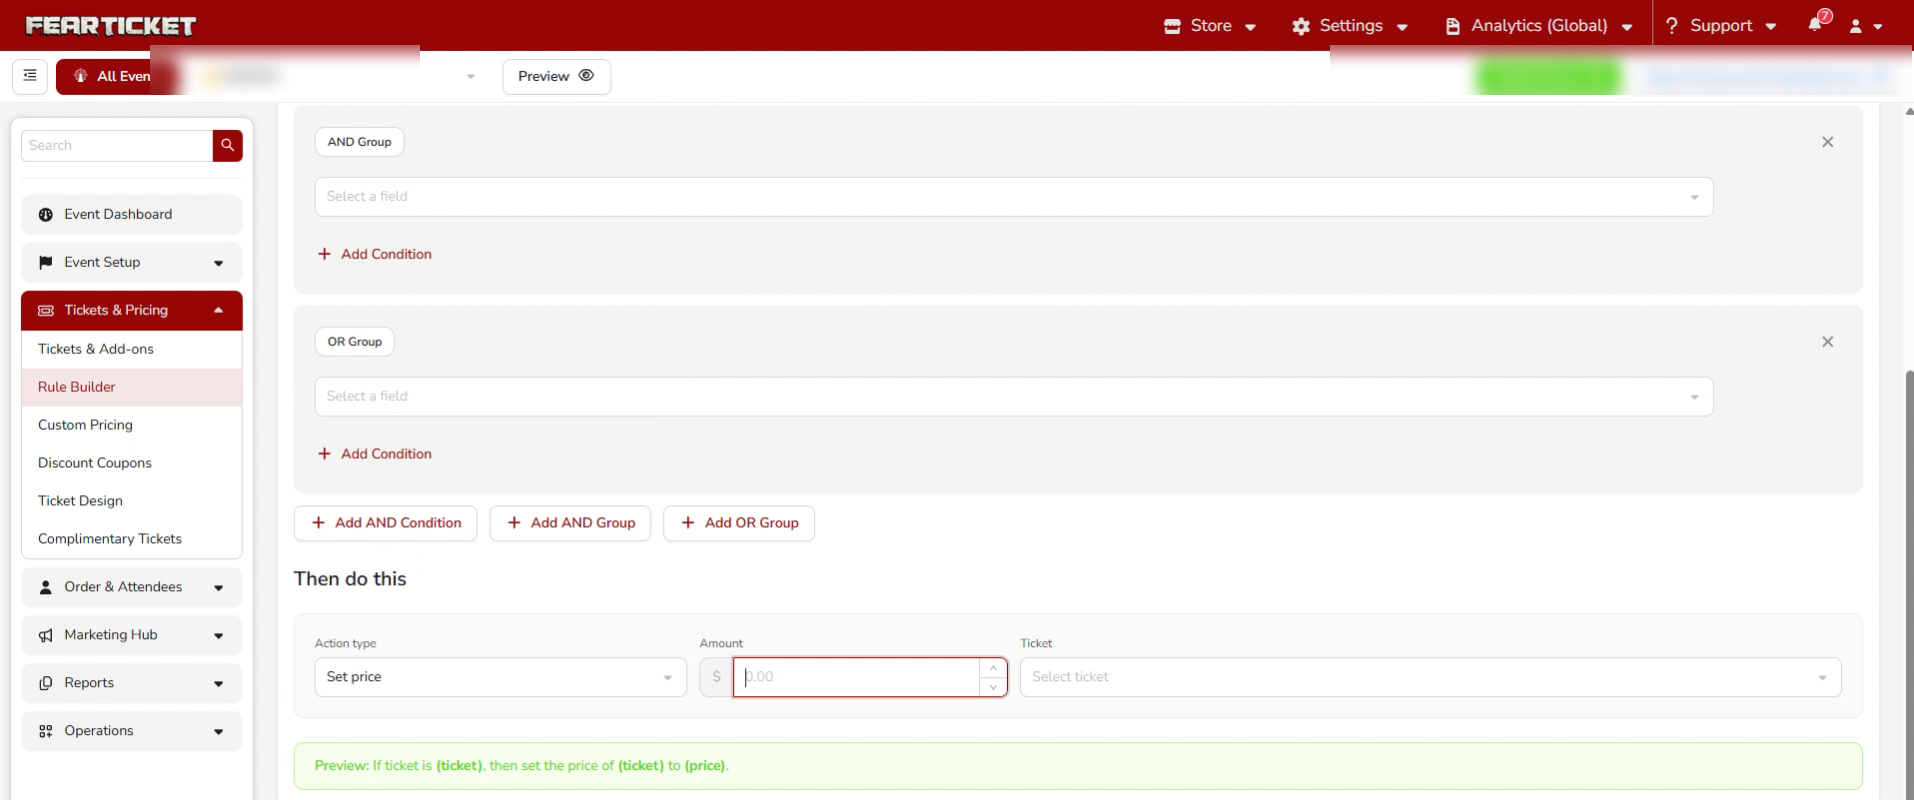Viewport: 1914px width, 800px height.
Task: Click the Operations grid icon
Action: tap(45, 732)
